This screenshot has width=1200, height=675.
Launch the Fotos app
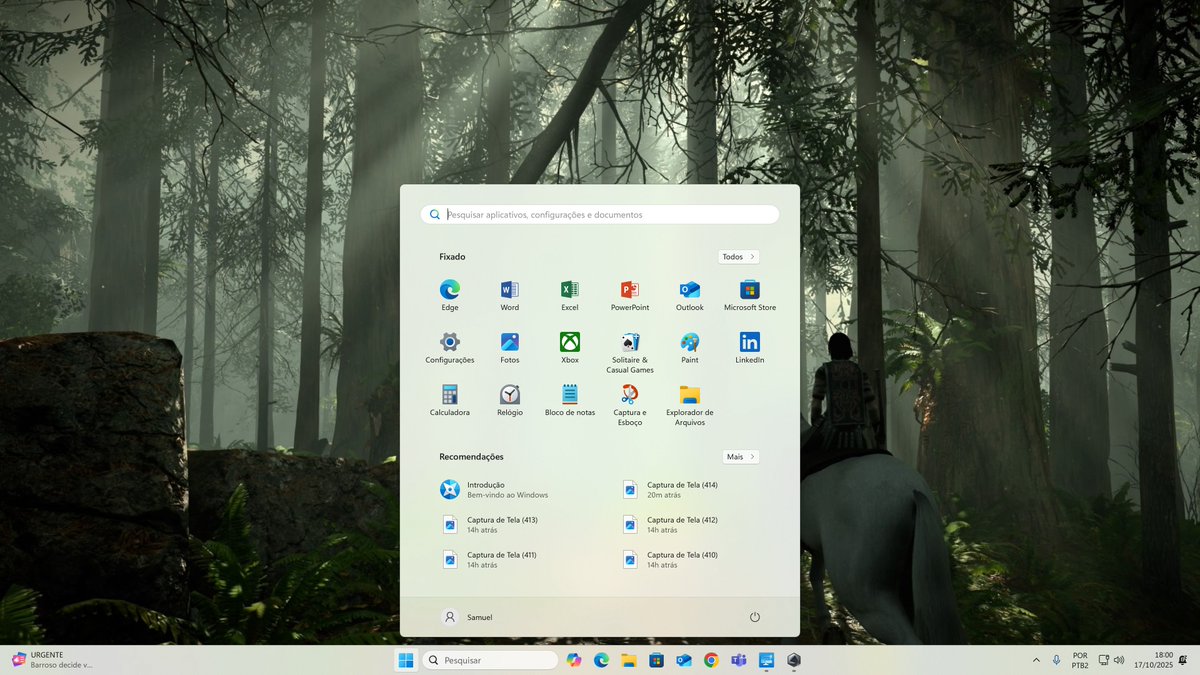pos(510,347)
